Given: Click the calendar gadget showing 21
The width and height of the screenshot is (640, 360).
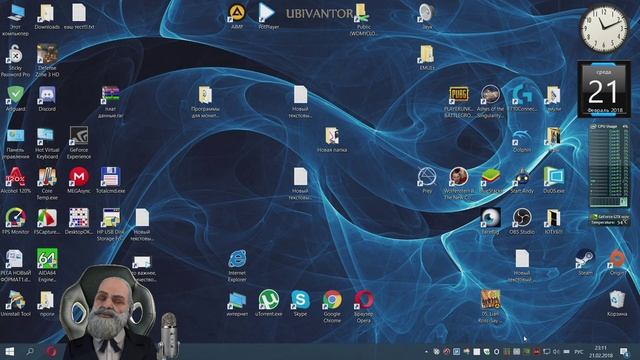Looking at the screenshot, I should (604, 90).
